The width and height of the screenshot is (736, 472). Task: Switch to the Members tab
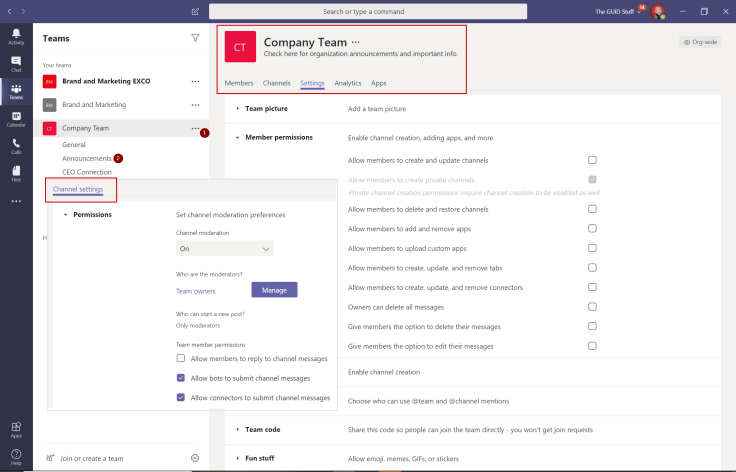(x=239, y=83)
